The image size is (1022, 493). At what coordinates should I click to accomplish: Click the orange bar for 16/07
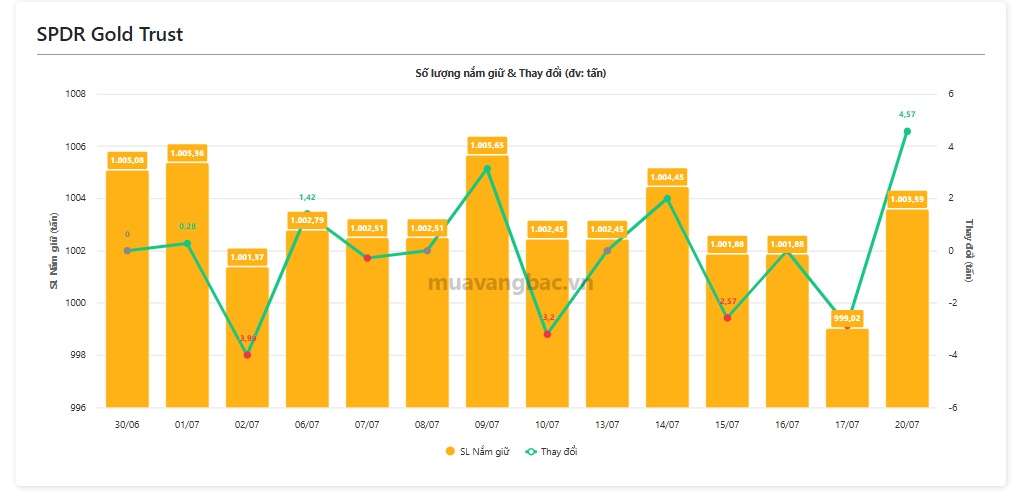point(787,331)
